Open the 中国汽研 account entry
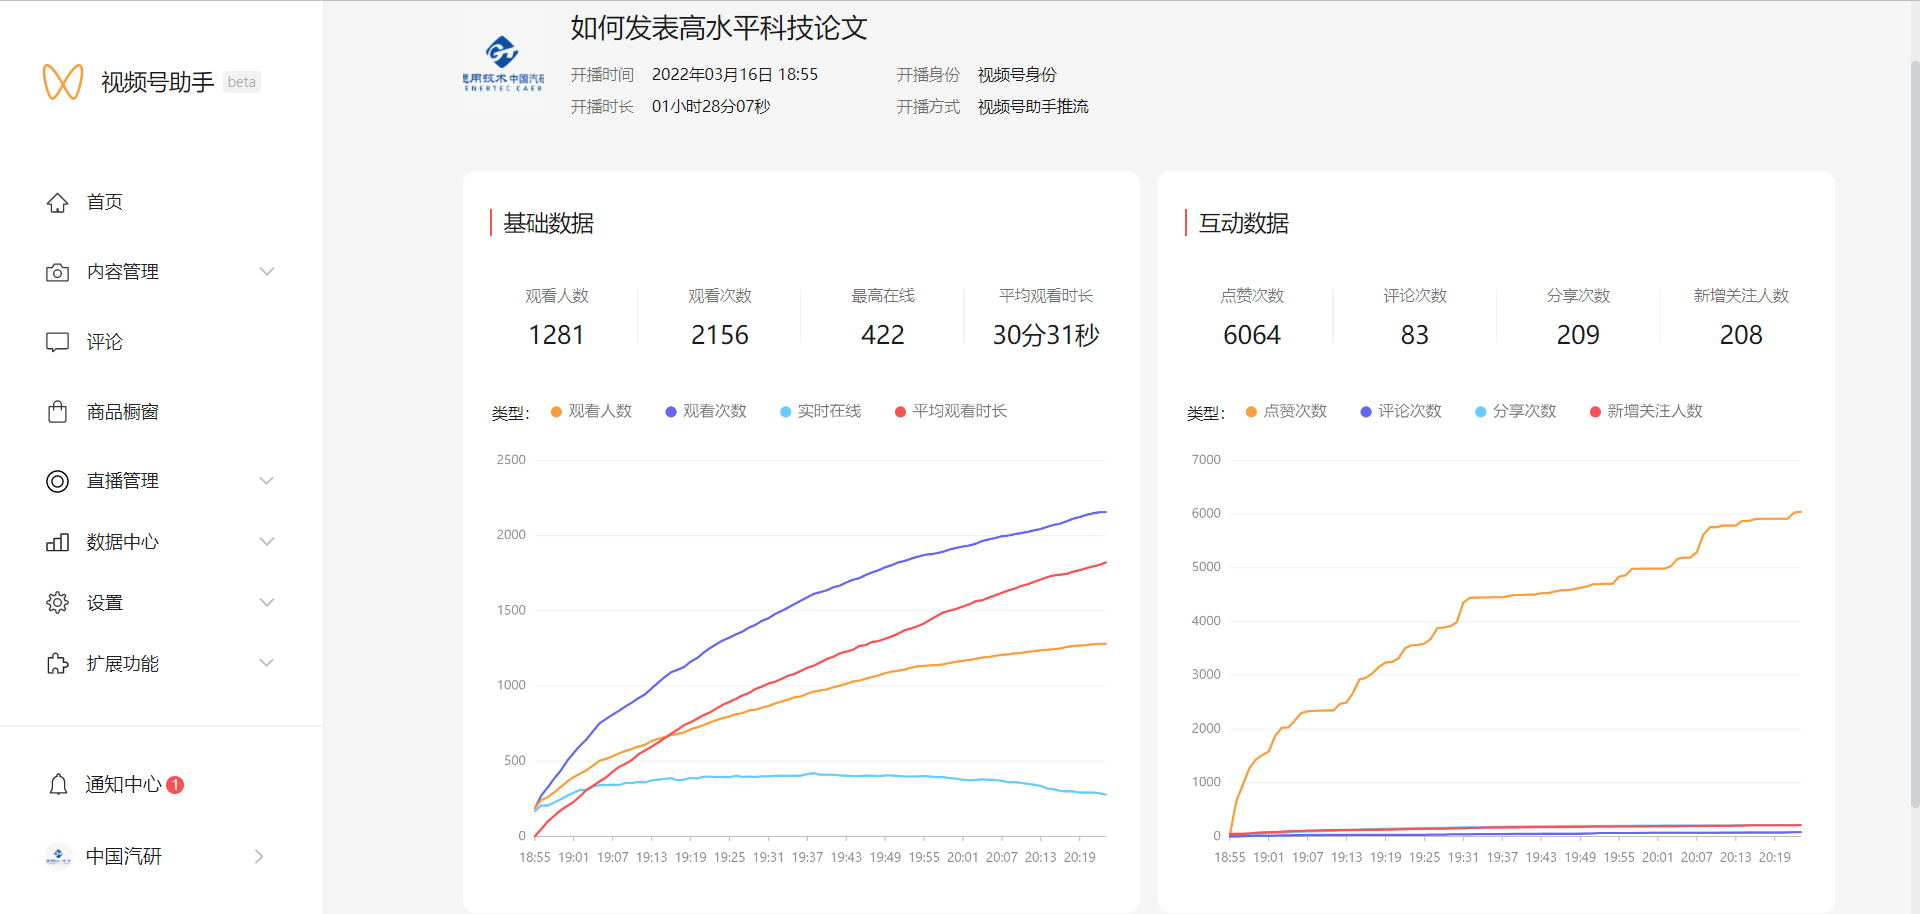Viewport: 1920px width, 914px height. pos(124,856)
